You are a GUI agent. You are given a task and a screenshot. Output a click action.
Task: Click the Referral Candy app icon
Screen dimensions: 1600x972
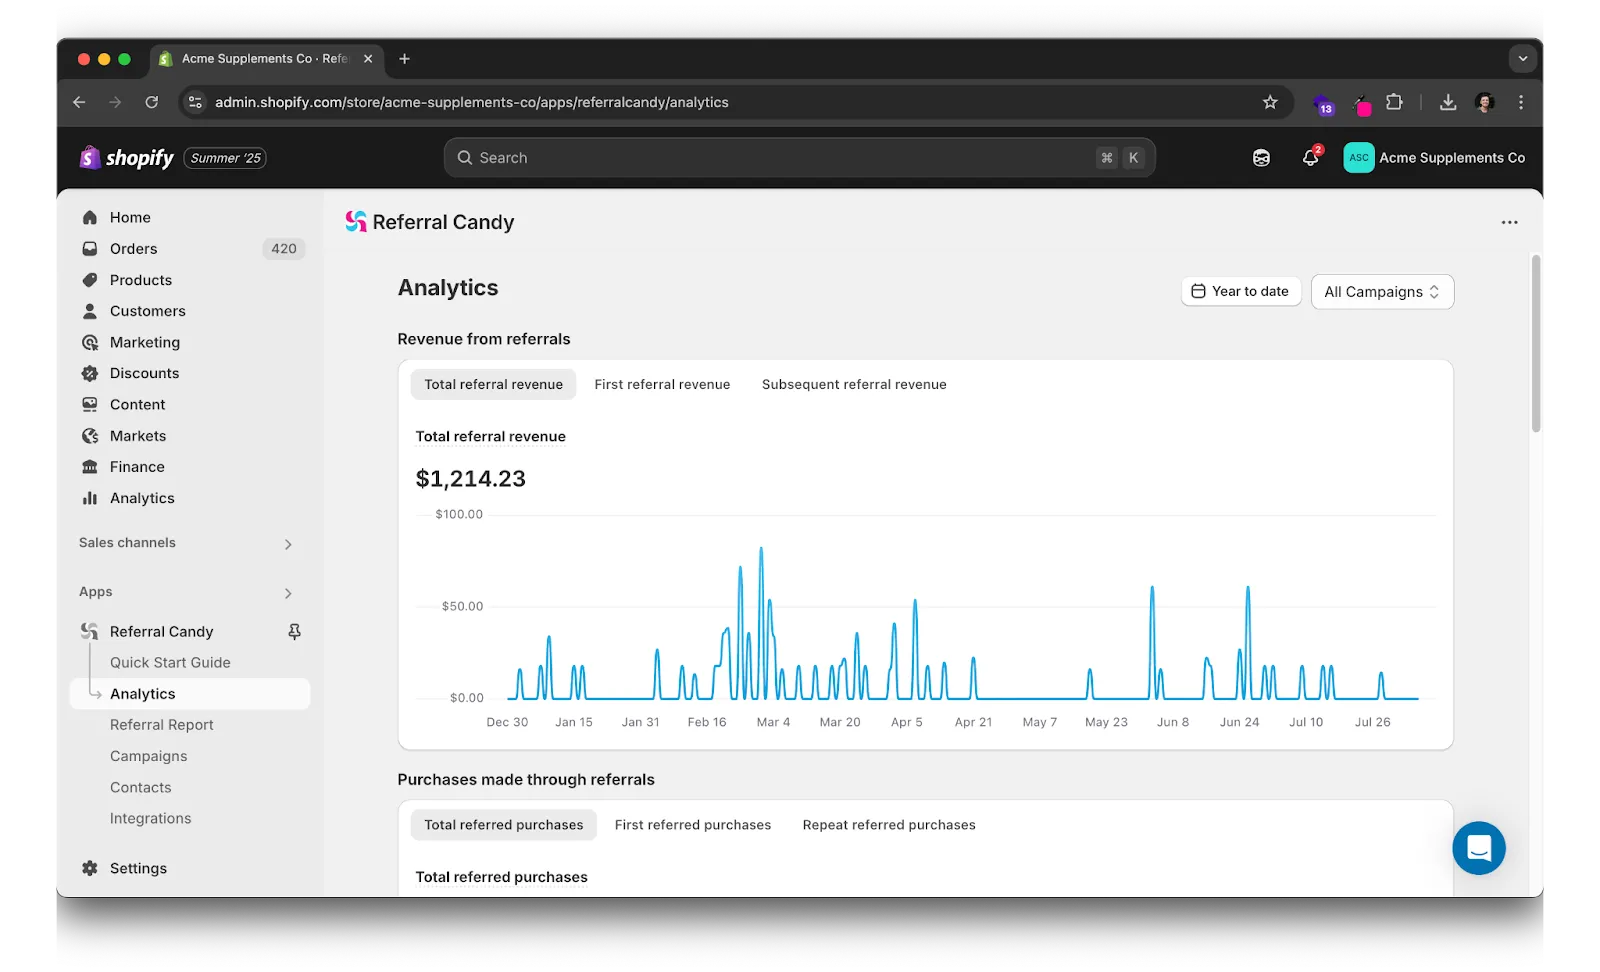[88, 631]
